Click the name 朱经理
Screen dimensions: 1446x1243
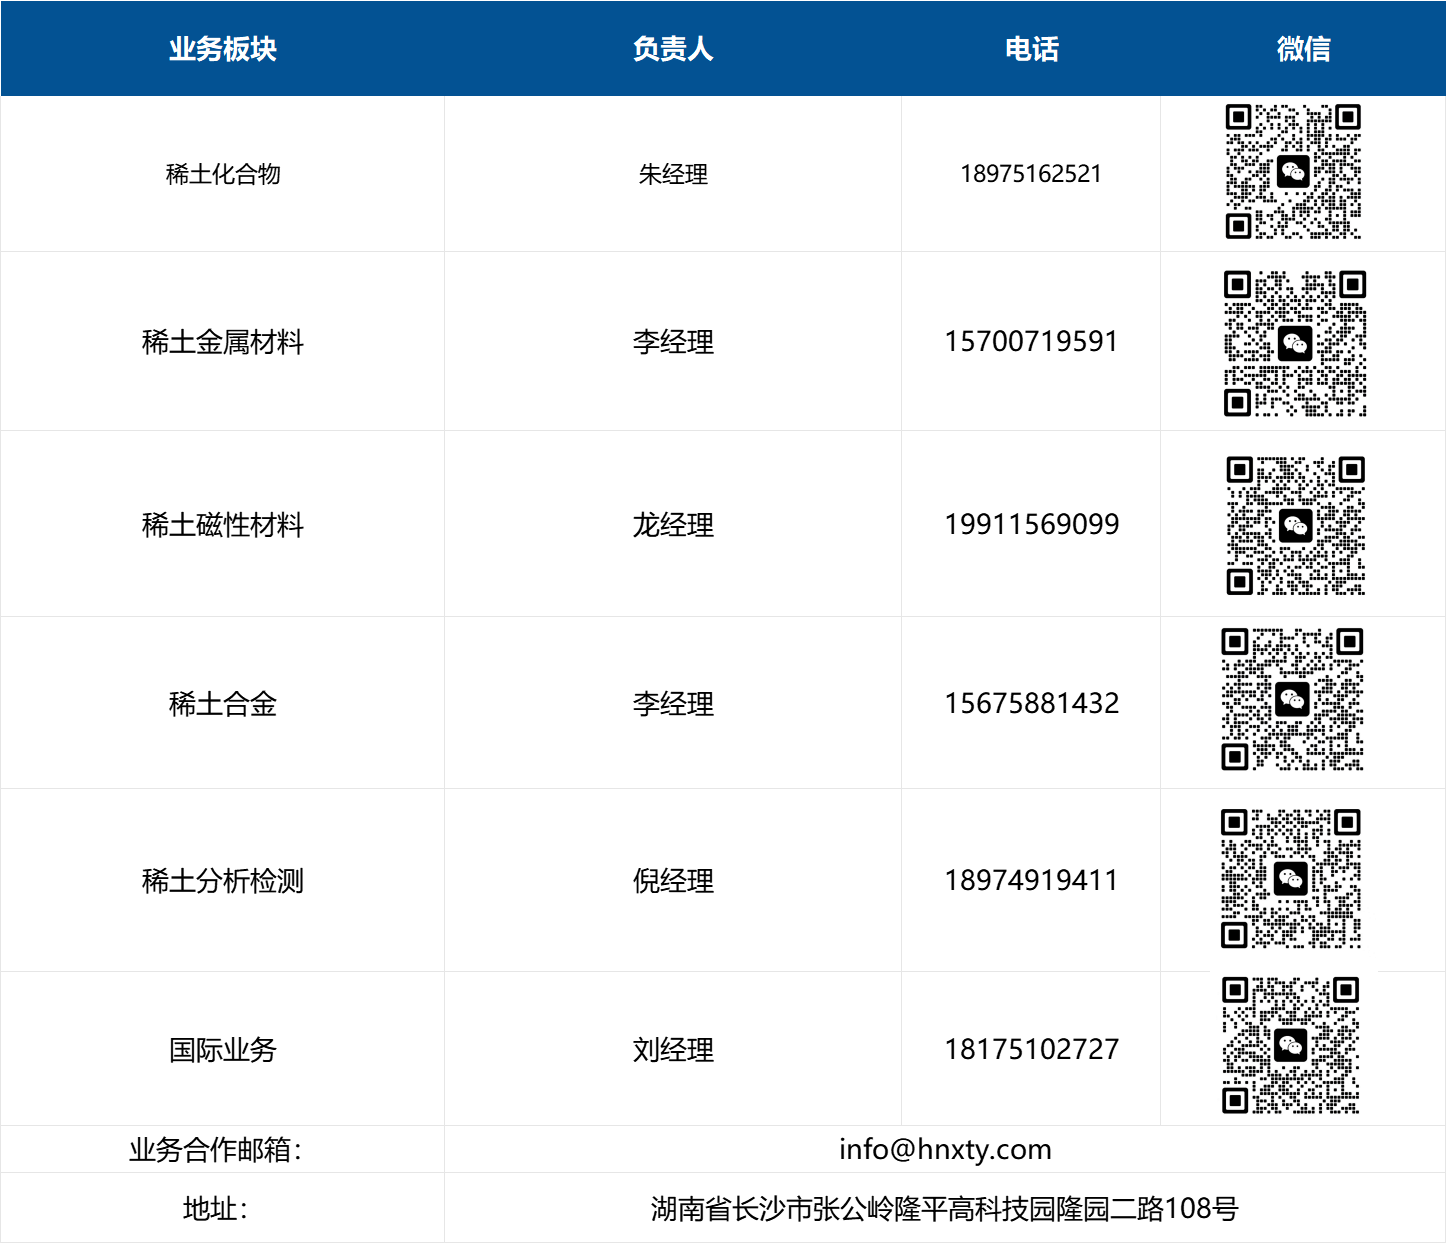[673, 174]
